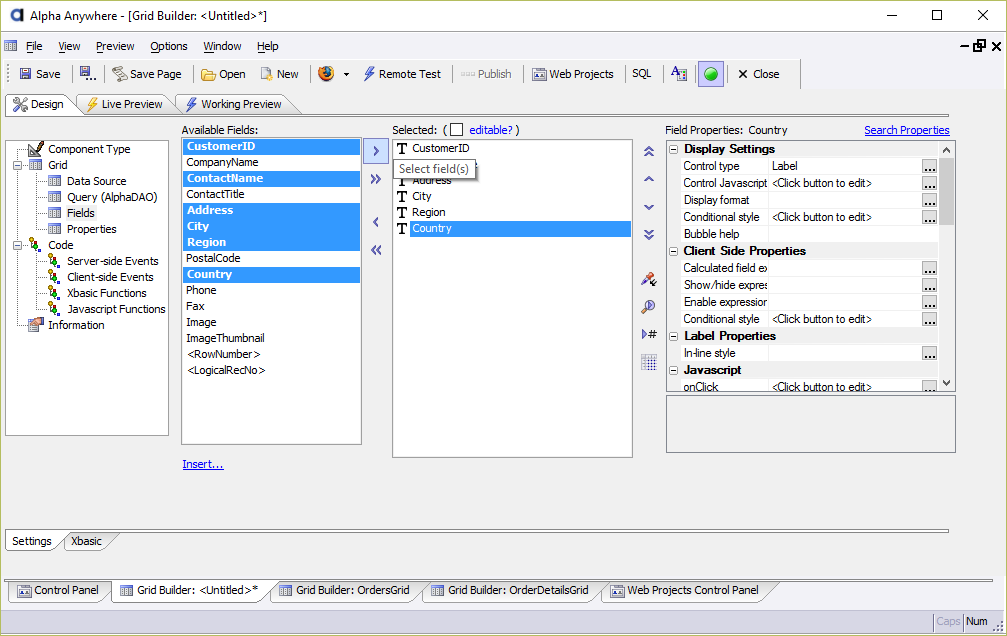
Task: Click the editable? link
Action: (x=491, y=130)
